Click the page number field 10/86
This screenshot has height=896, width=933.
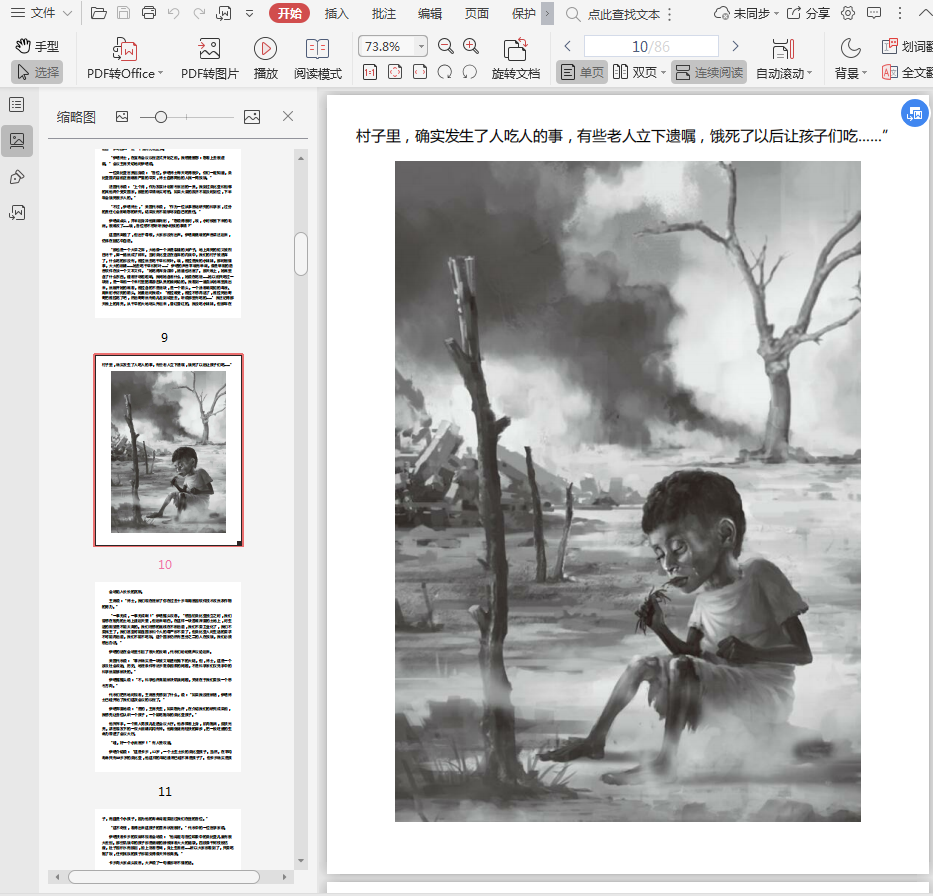pyautogui.click(x=651, y=46)
